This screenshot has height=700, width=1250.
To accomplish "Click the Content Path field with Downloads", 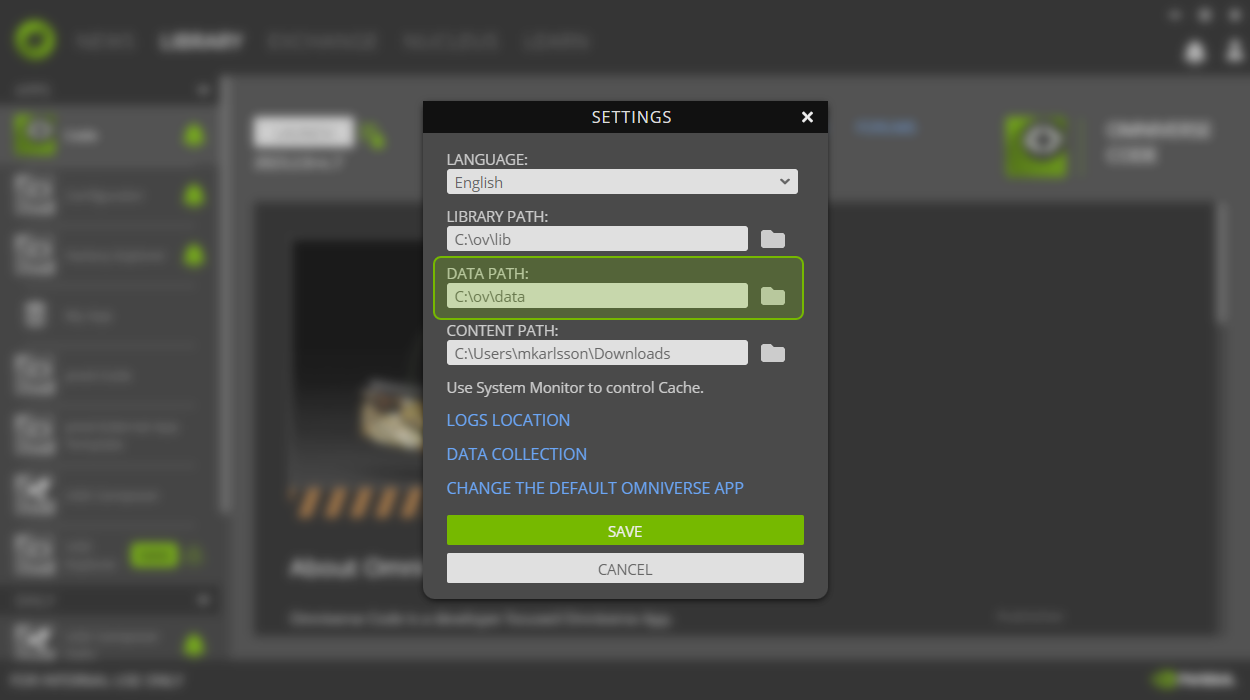I will [597, 353].
